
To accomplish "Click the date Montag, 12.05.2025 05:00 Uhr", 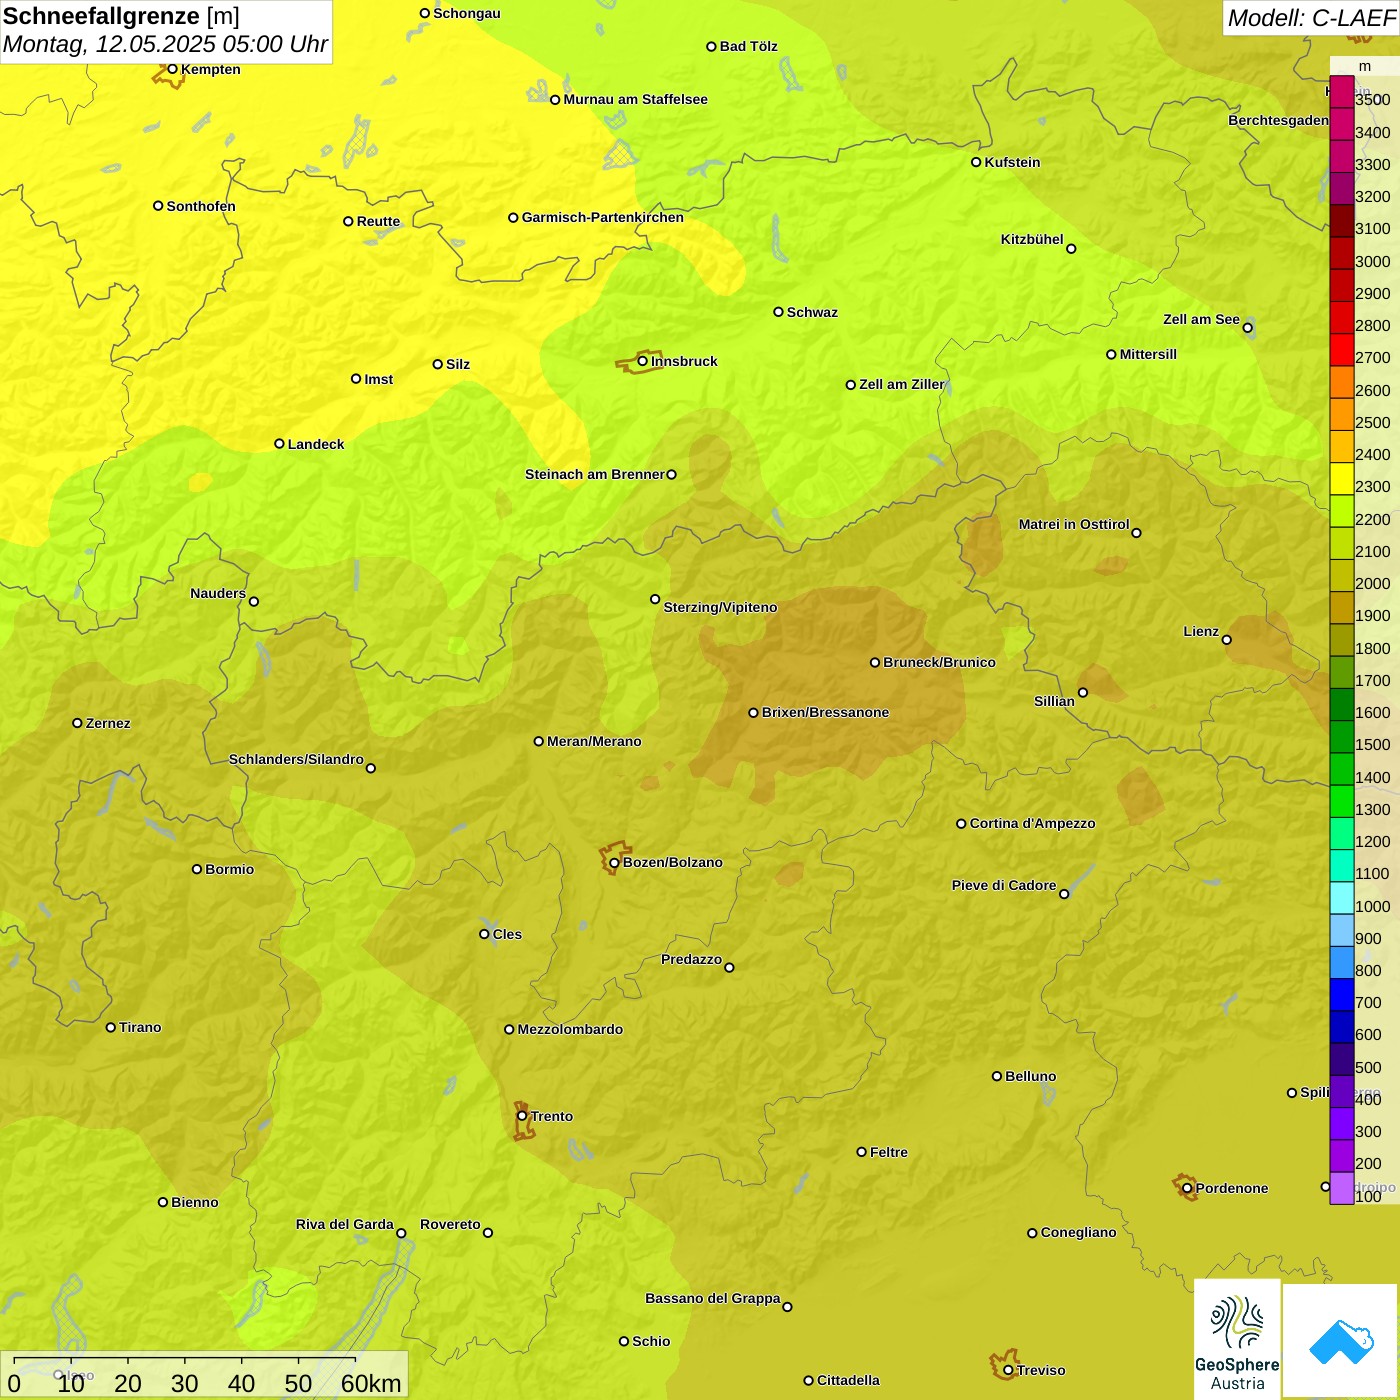I will click(166, 44).
